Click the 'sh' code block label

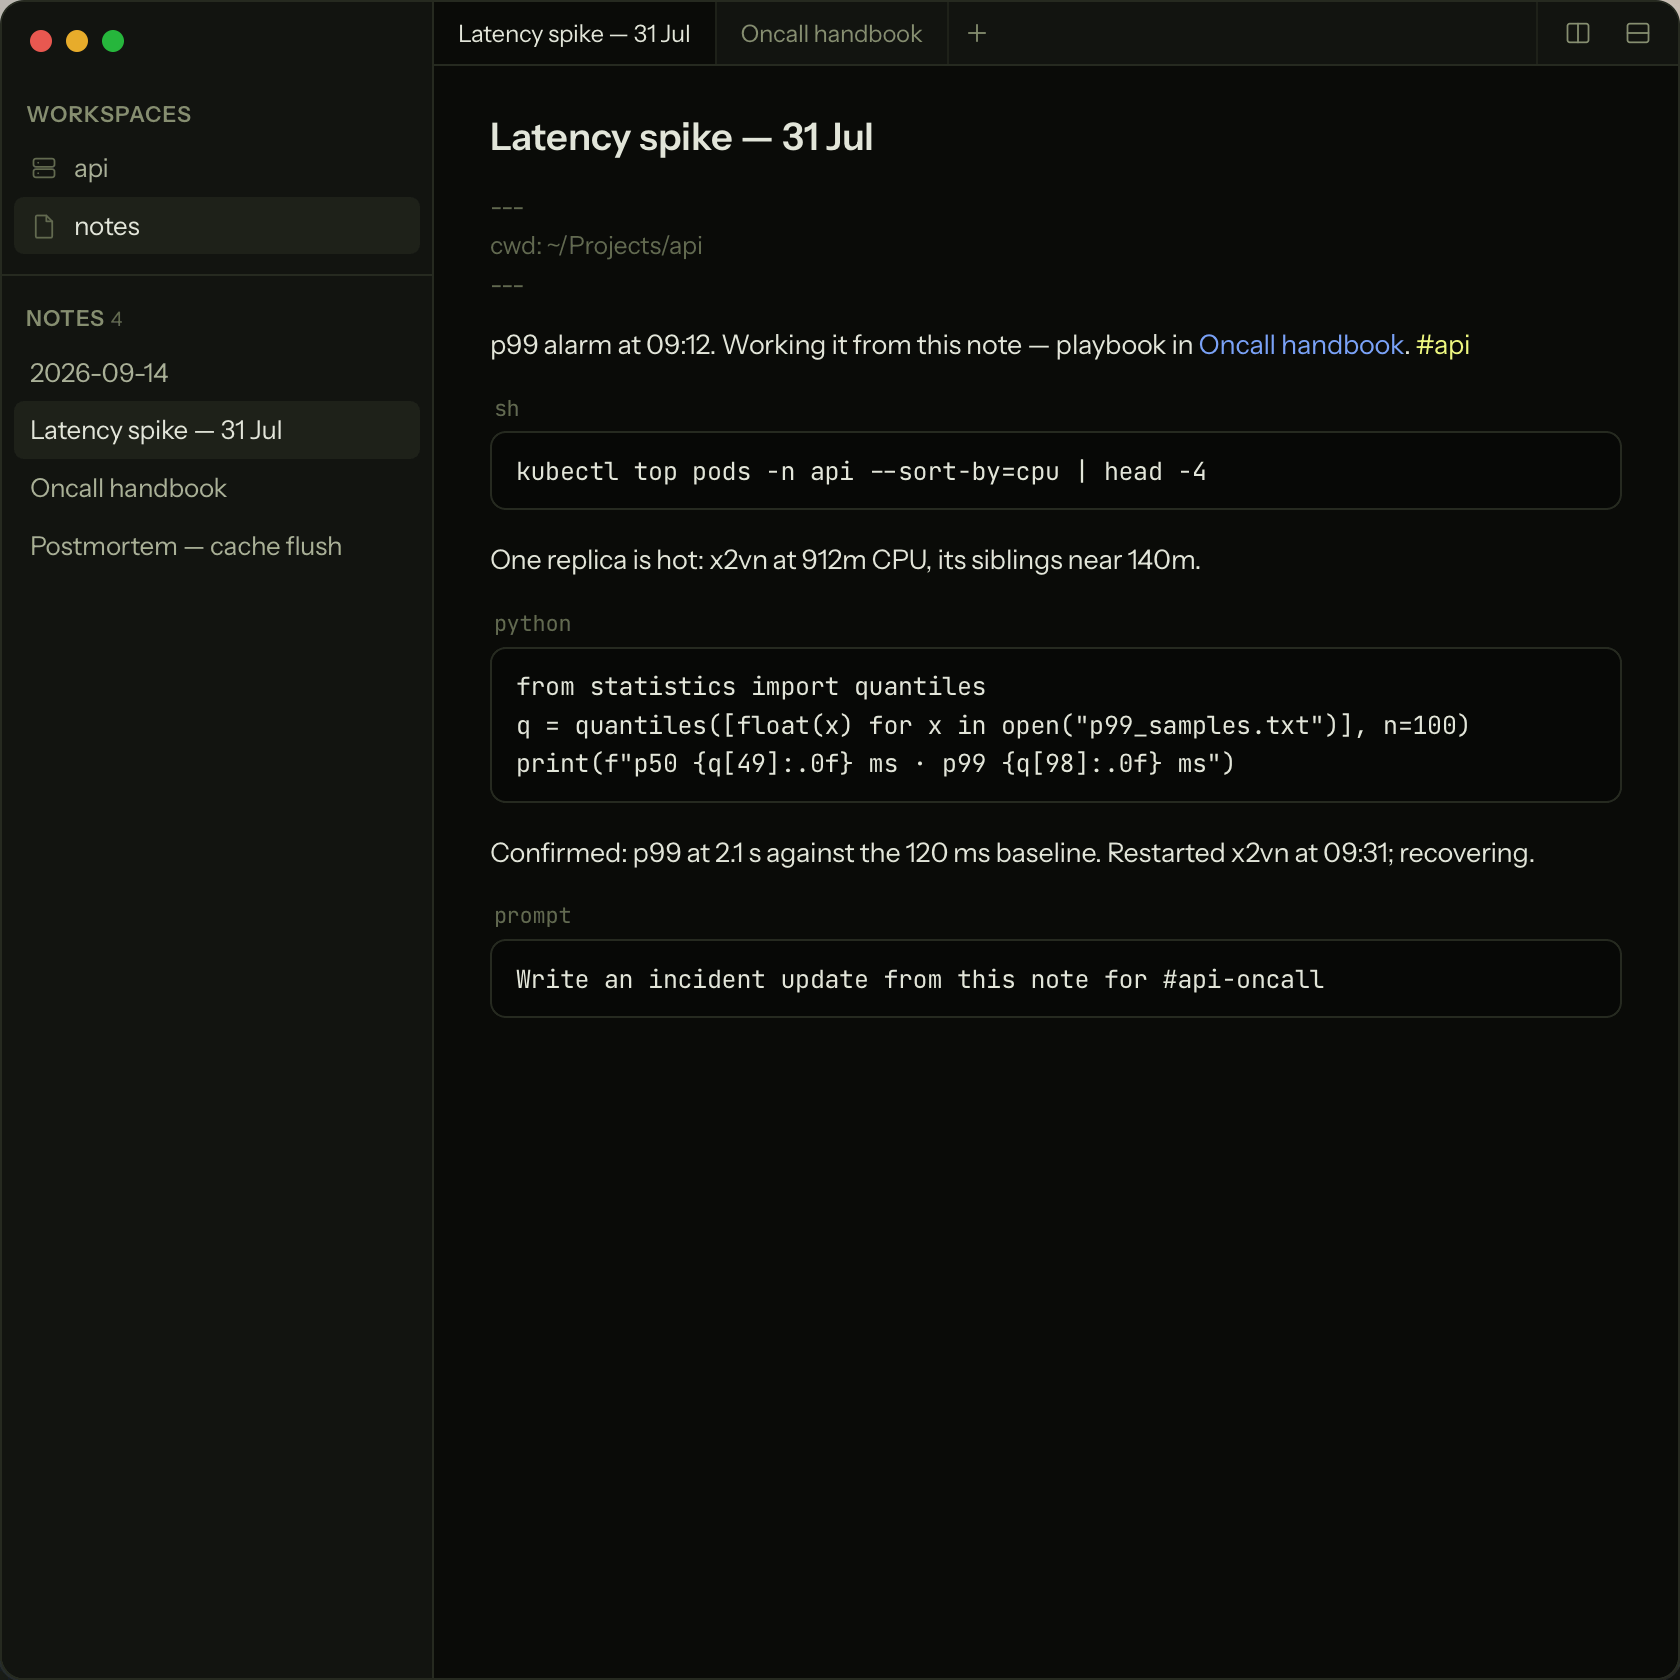(507, 408)
